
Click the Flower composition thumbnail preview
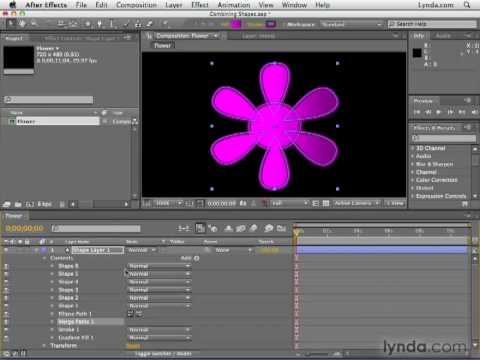[x=19, y=58]
